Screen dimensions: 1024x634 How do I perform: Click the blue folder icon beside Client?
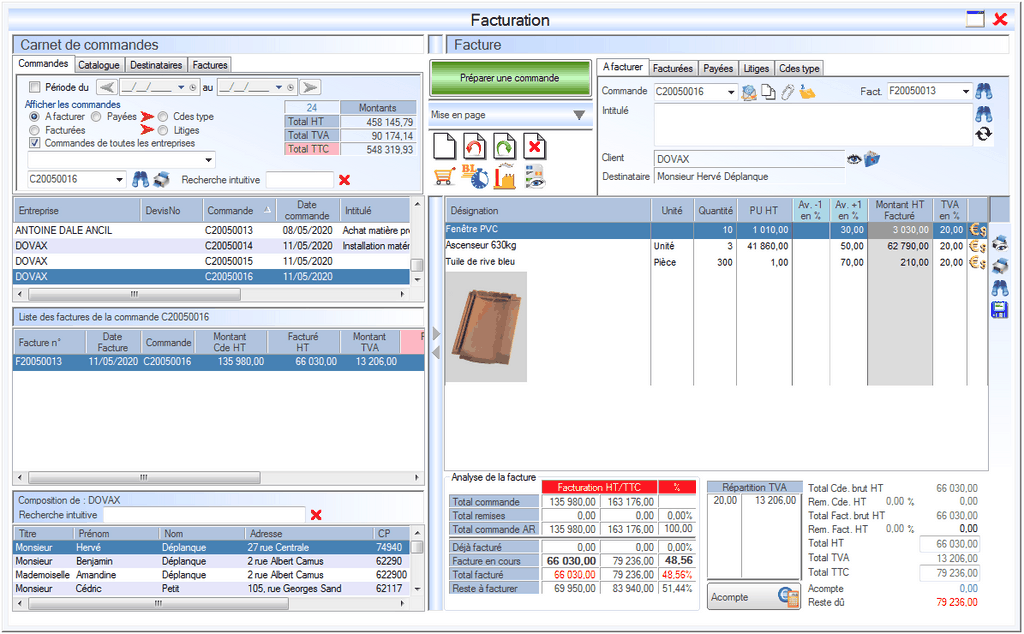click(872, 159)
